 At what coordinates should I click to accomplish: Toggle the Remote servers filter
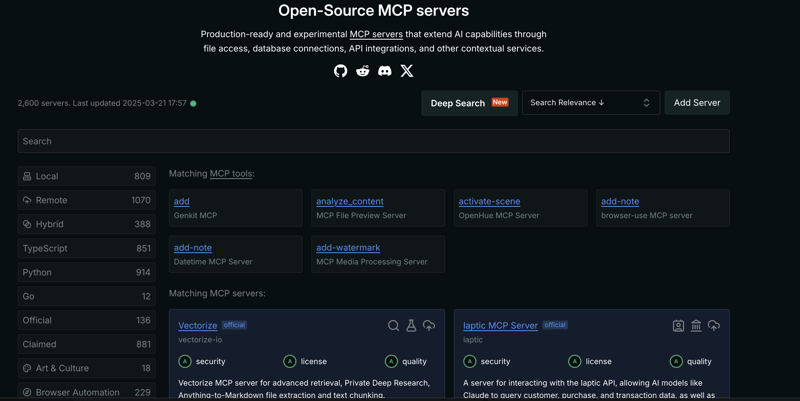pyautogui.click(x=86, y=200)
